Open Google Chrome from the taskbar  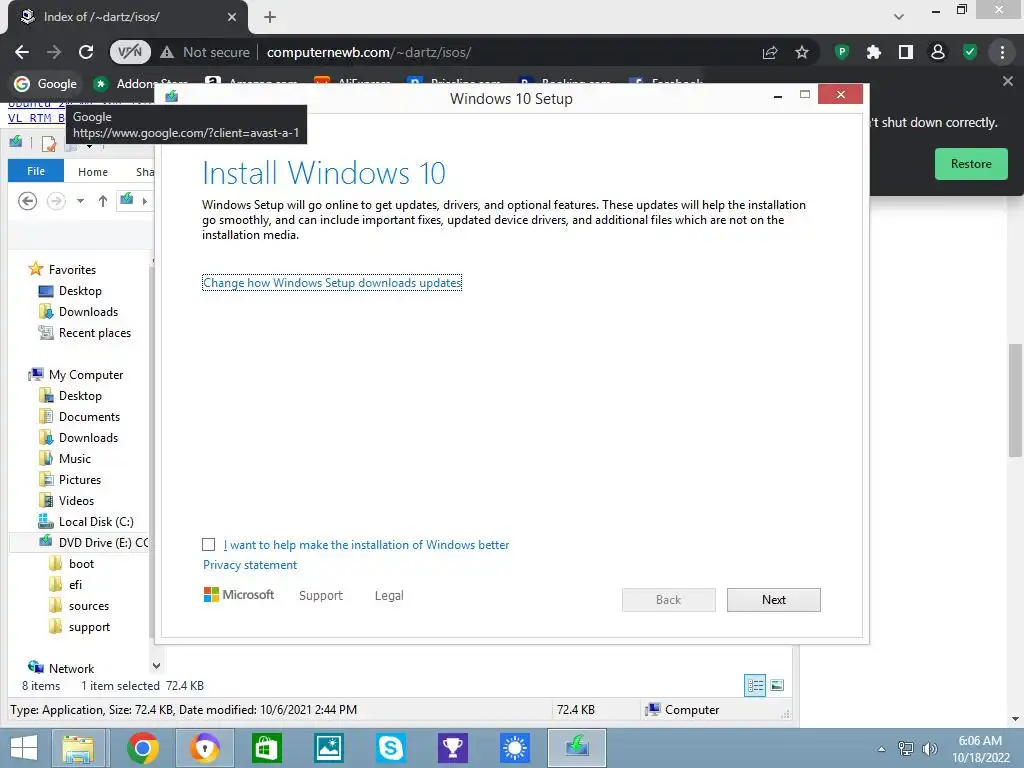point(142,748)
